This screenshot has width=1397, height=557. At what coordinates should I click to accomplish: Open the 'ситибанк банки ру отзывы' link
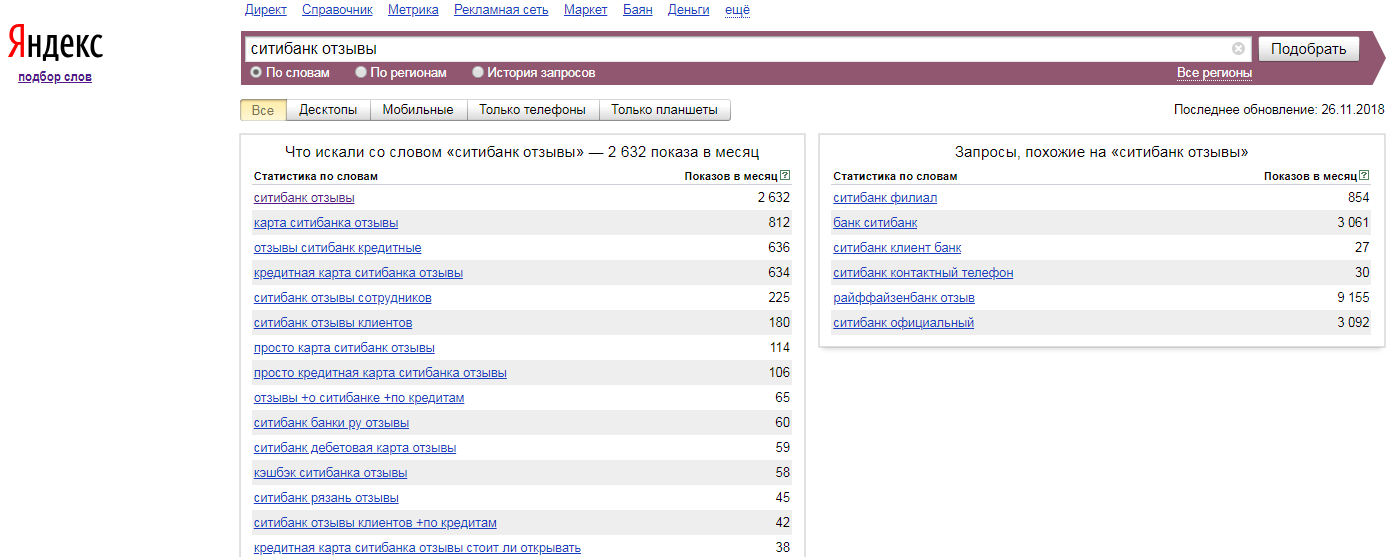pos(331,423)
